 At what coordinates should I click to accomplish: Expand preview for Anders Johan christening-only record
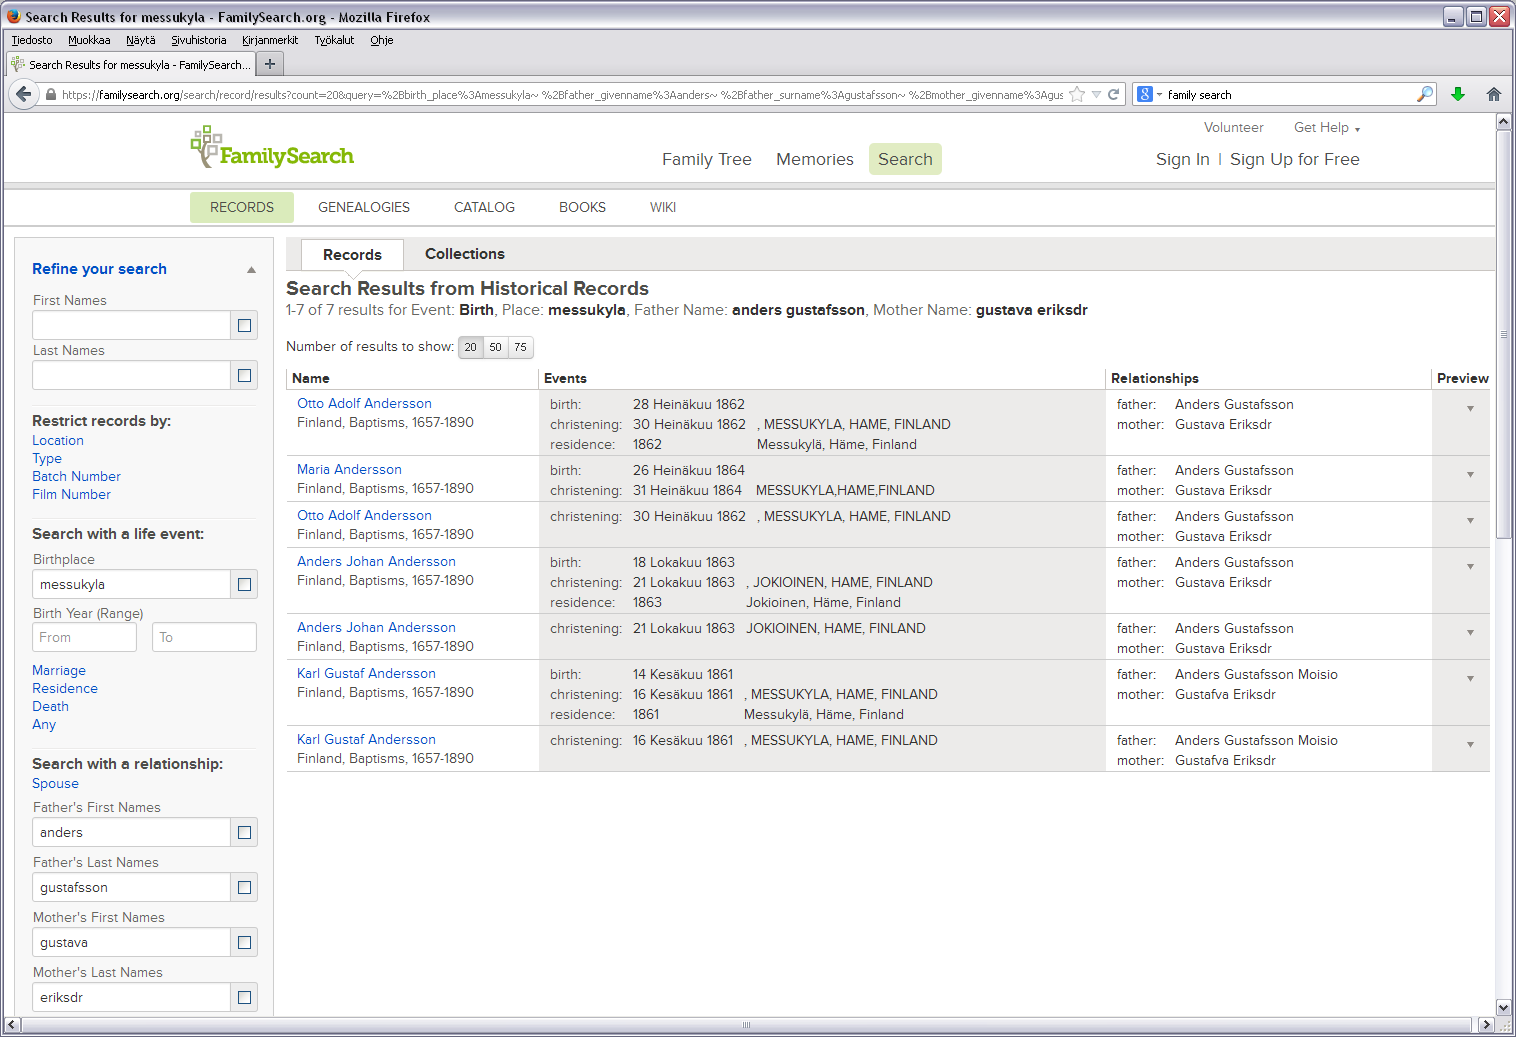pos(1470,632)
